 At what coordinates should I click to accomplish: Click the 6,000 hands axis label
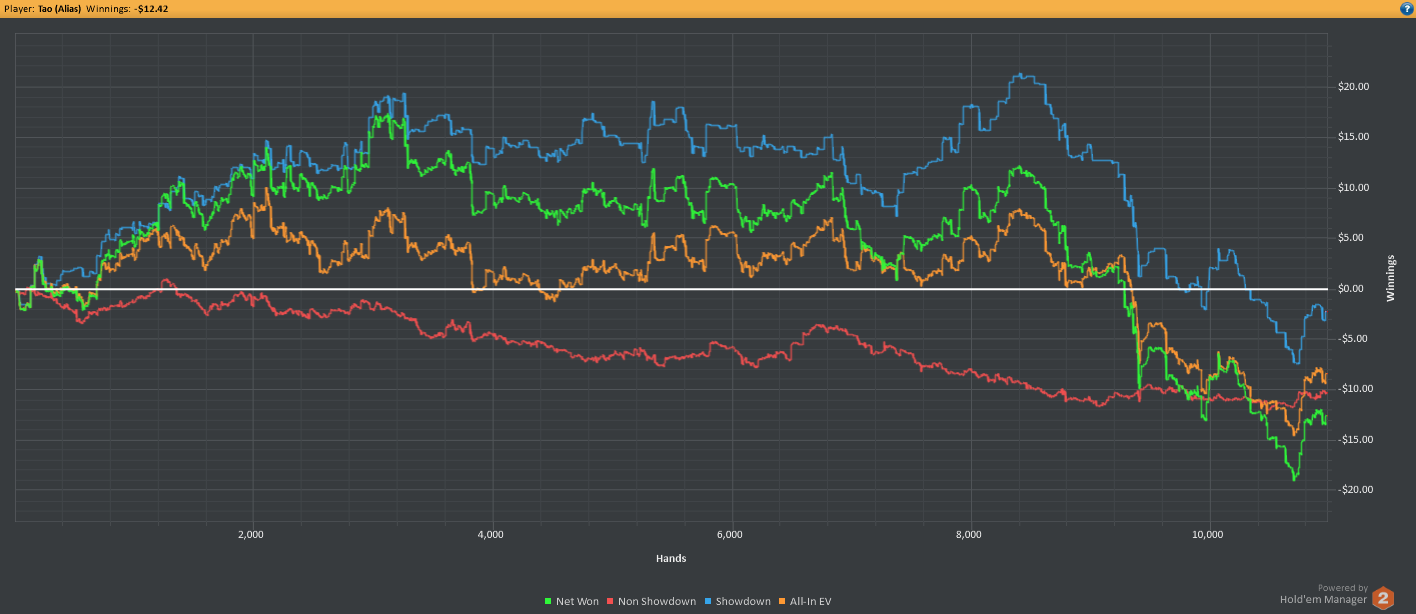point(731,535)
